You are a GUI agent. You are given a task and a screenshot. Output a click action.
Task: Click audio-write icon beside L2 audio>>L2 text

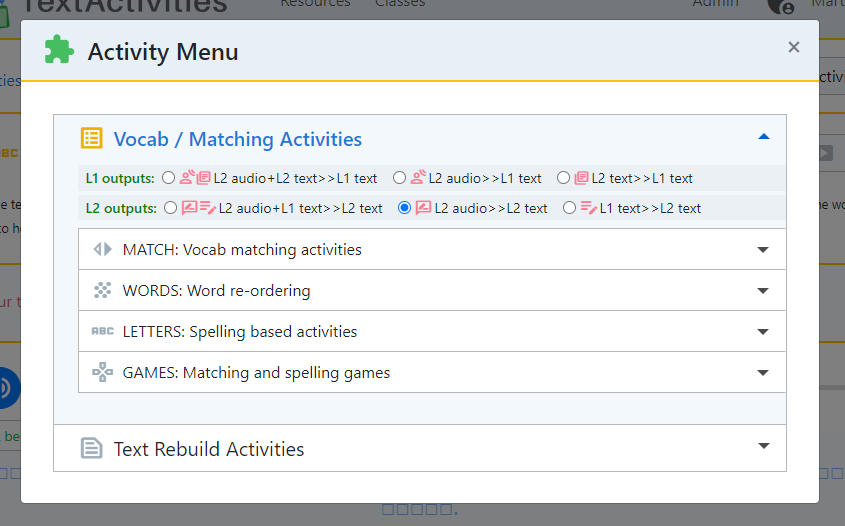point(423,207)
